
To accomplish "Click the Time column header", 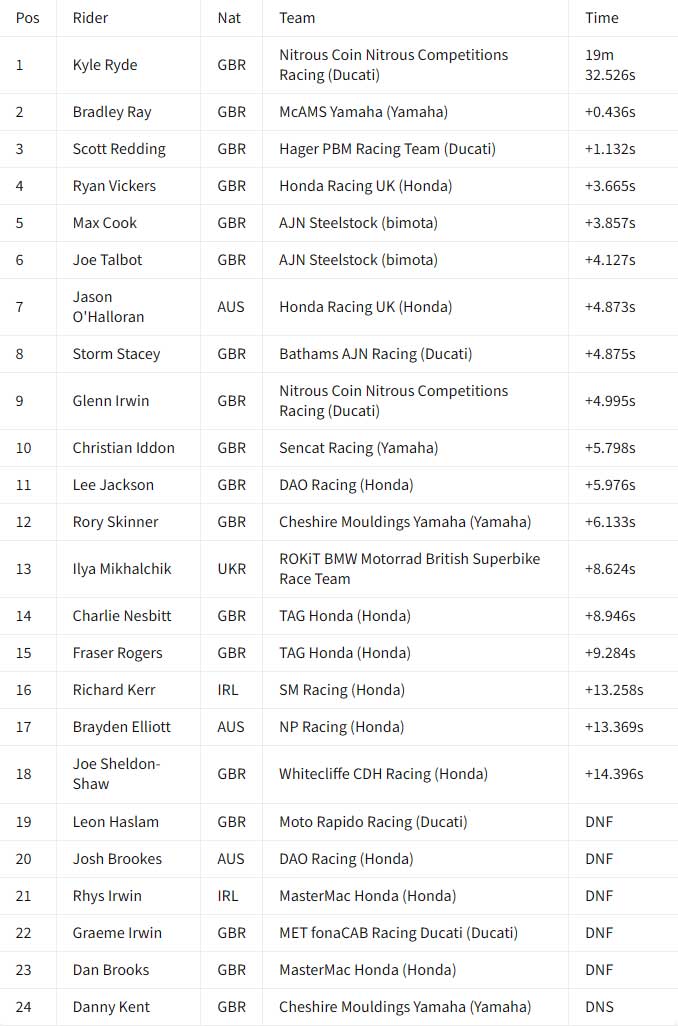I will pos(601,18).
